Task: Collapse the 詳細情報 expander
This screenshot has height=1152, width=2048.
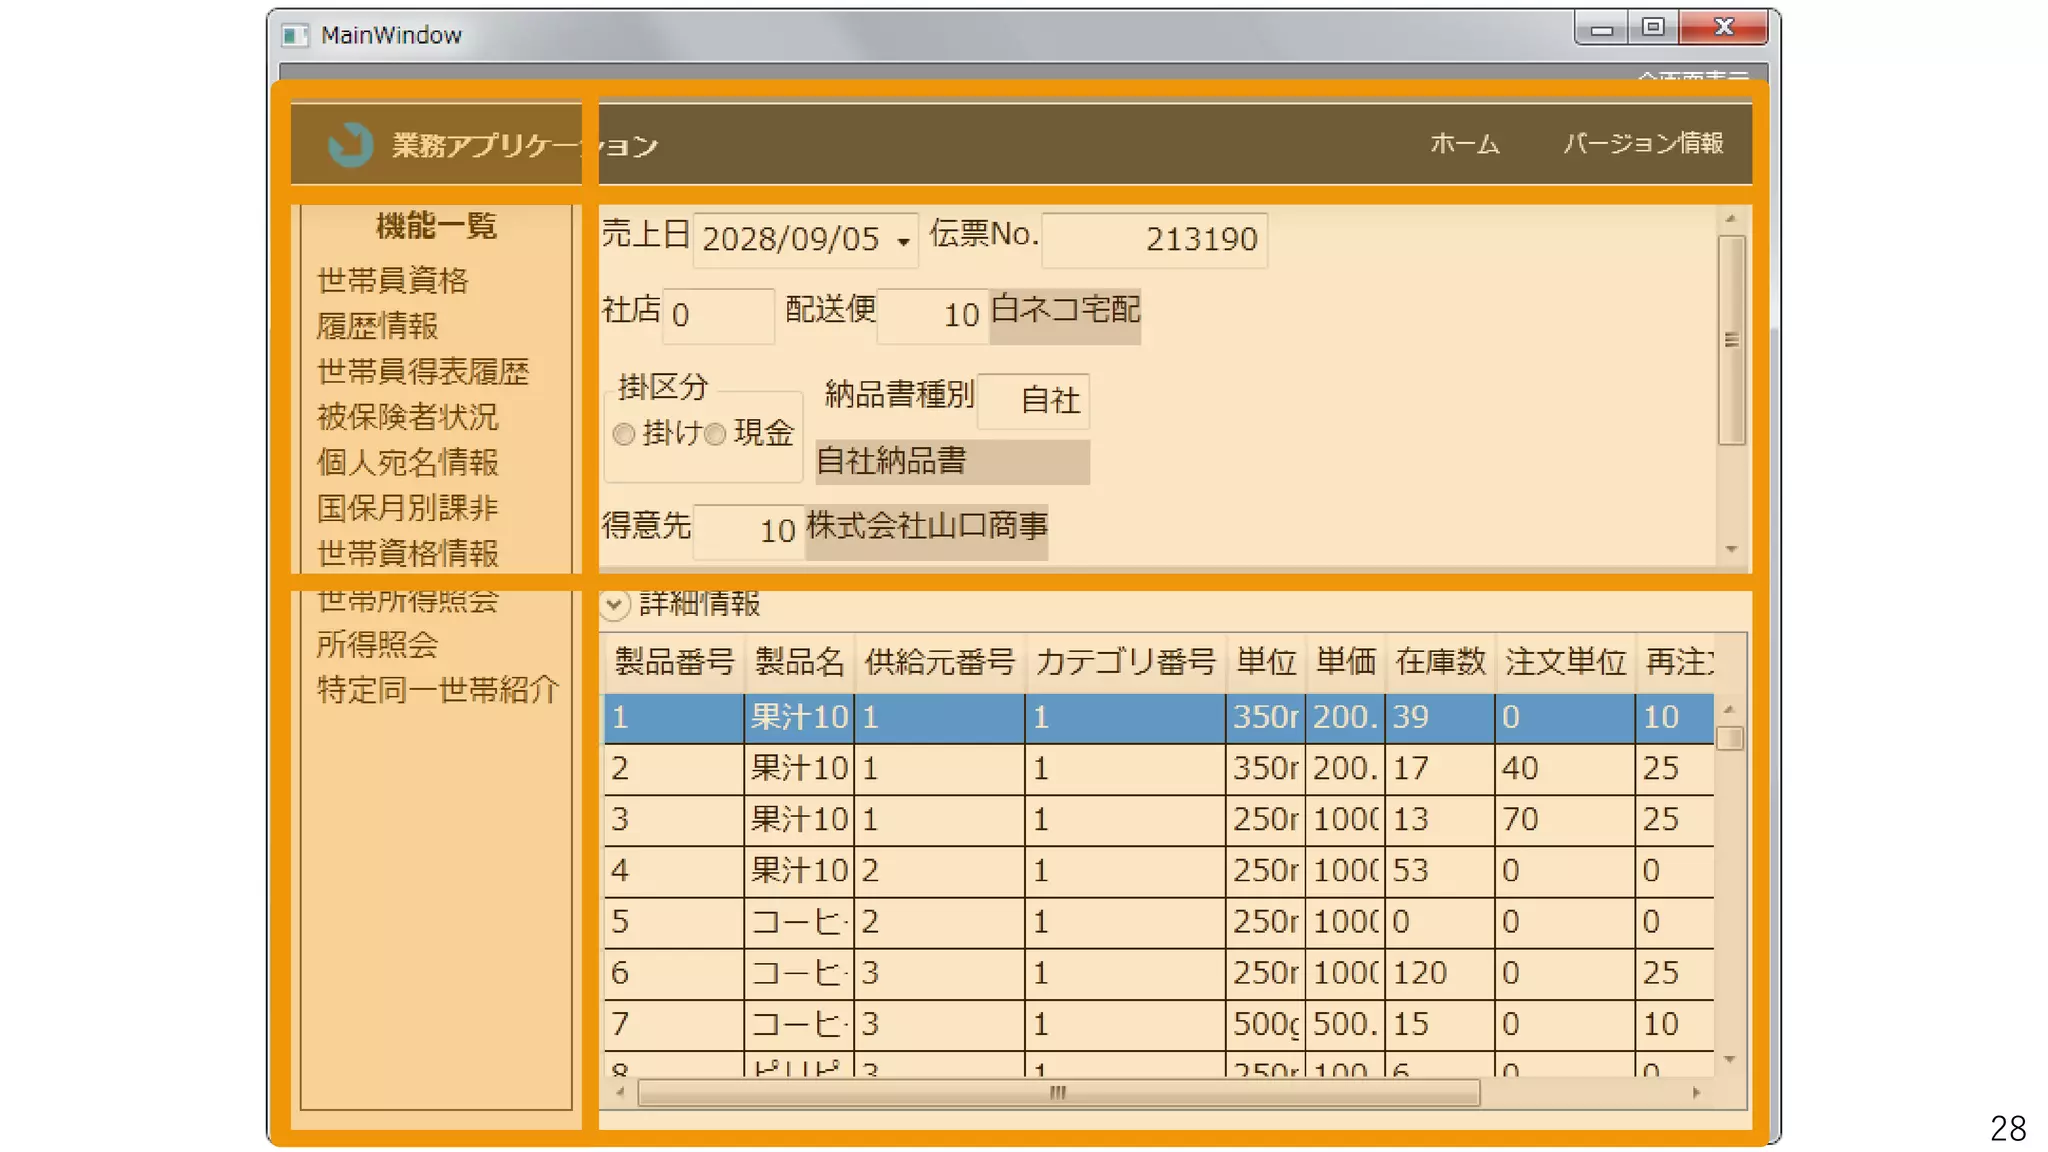Action: 615,604
